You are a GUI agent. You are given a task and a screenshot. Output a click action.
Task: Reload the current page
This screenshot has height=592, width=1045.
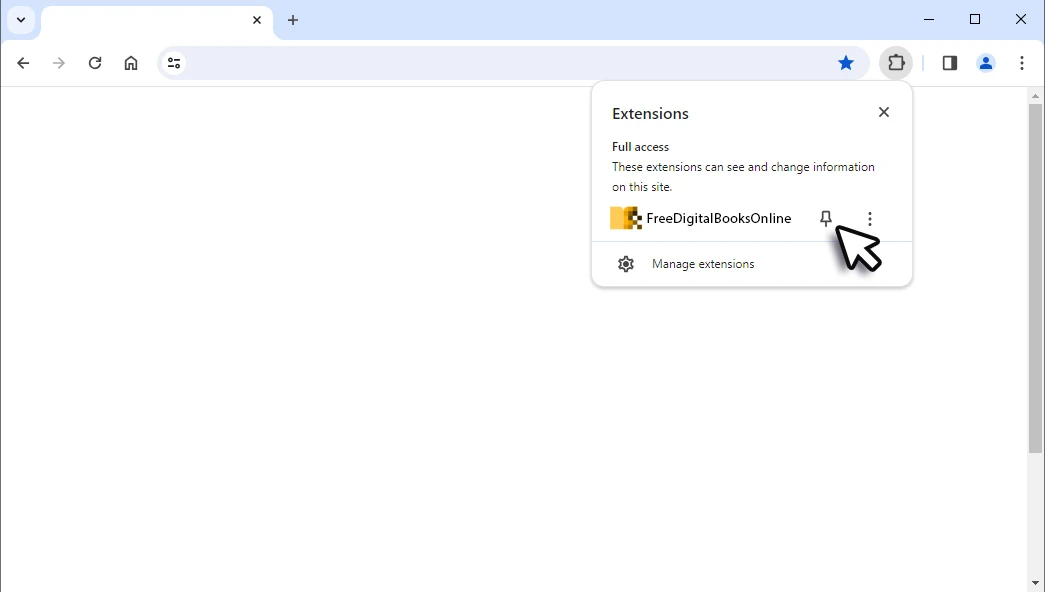95,62
